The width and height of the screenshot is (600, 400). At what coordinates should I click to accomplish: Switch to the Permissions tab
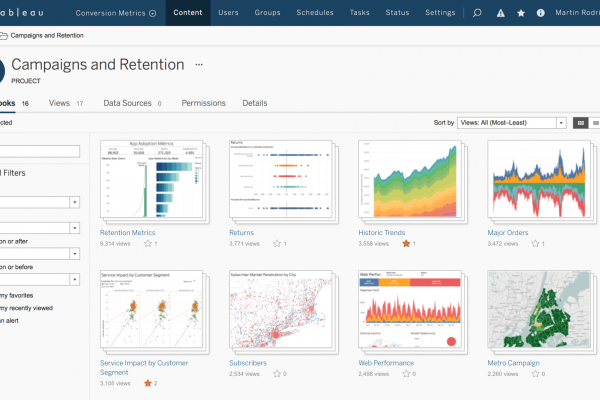pyautogui.click(x=203, y=103)
